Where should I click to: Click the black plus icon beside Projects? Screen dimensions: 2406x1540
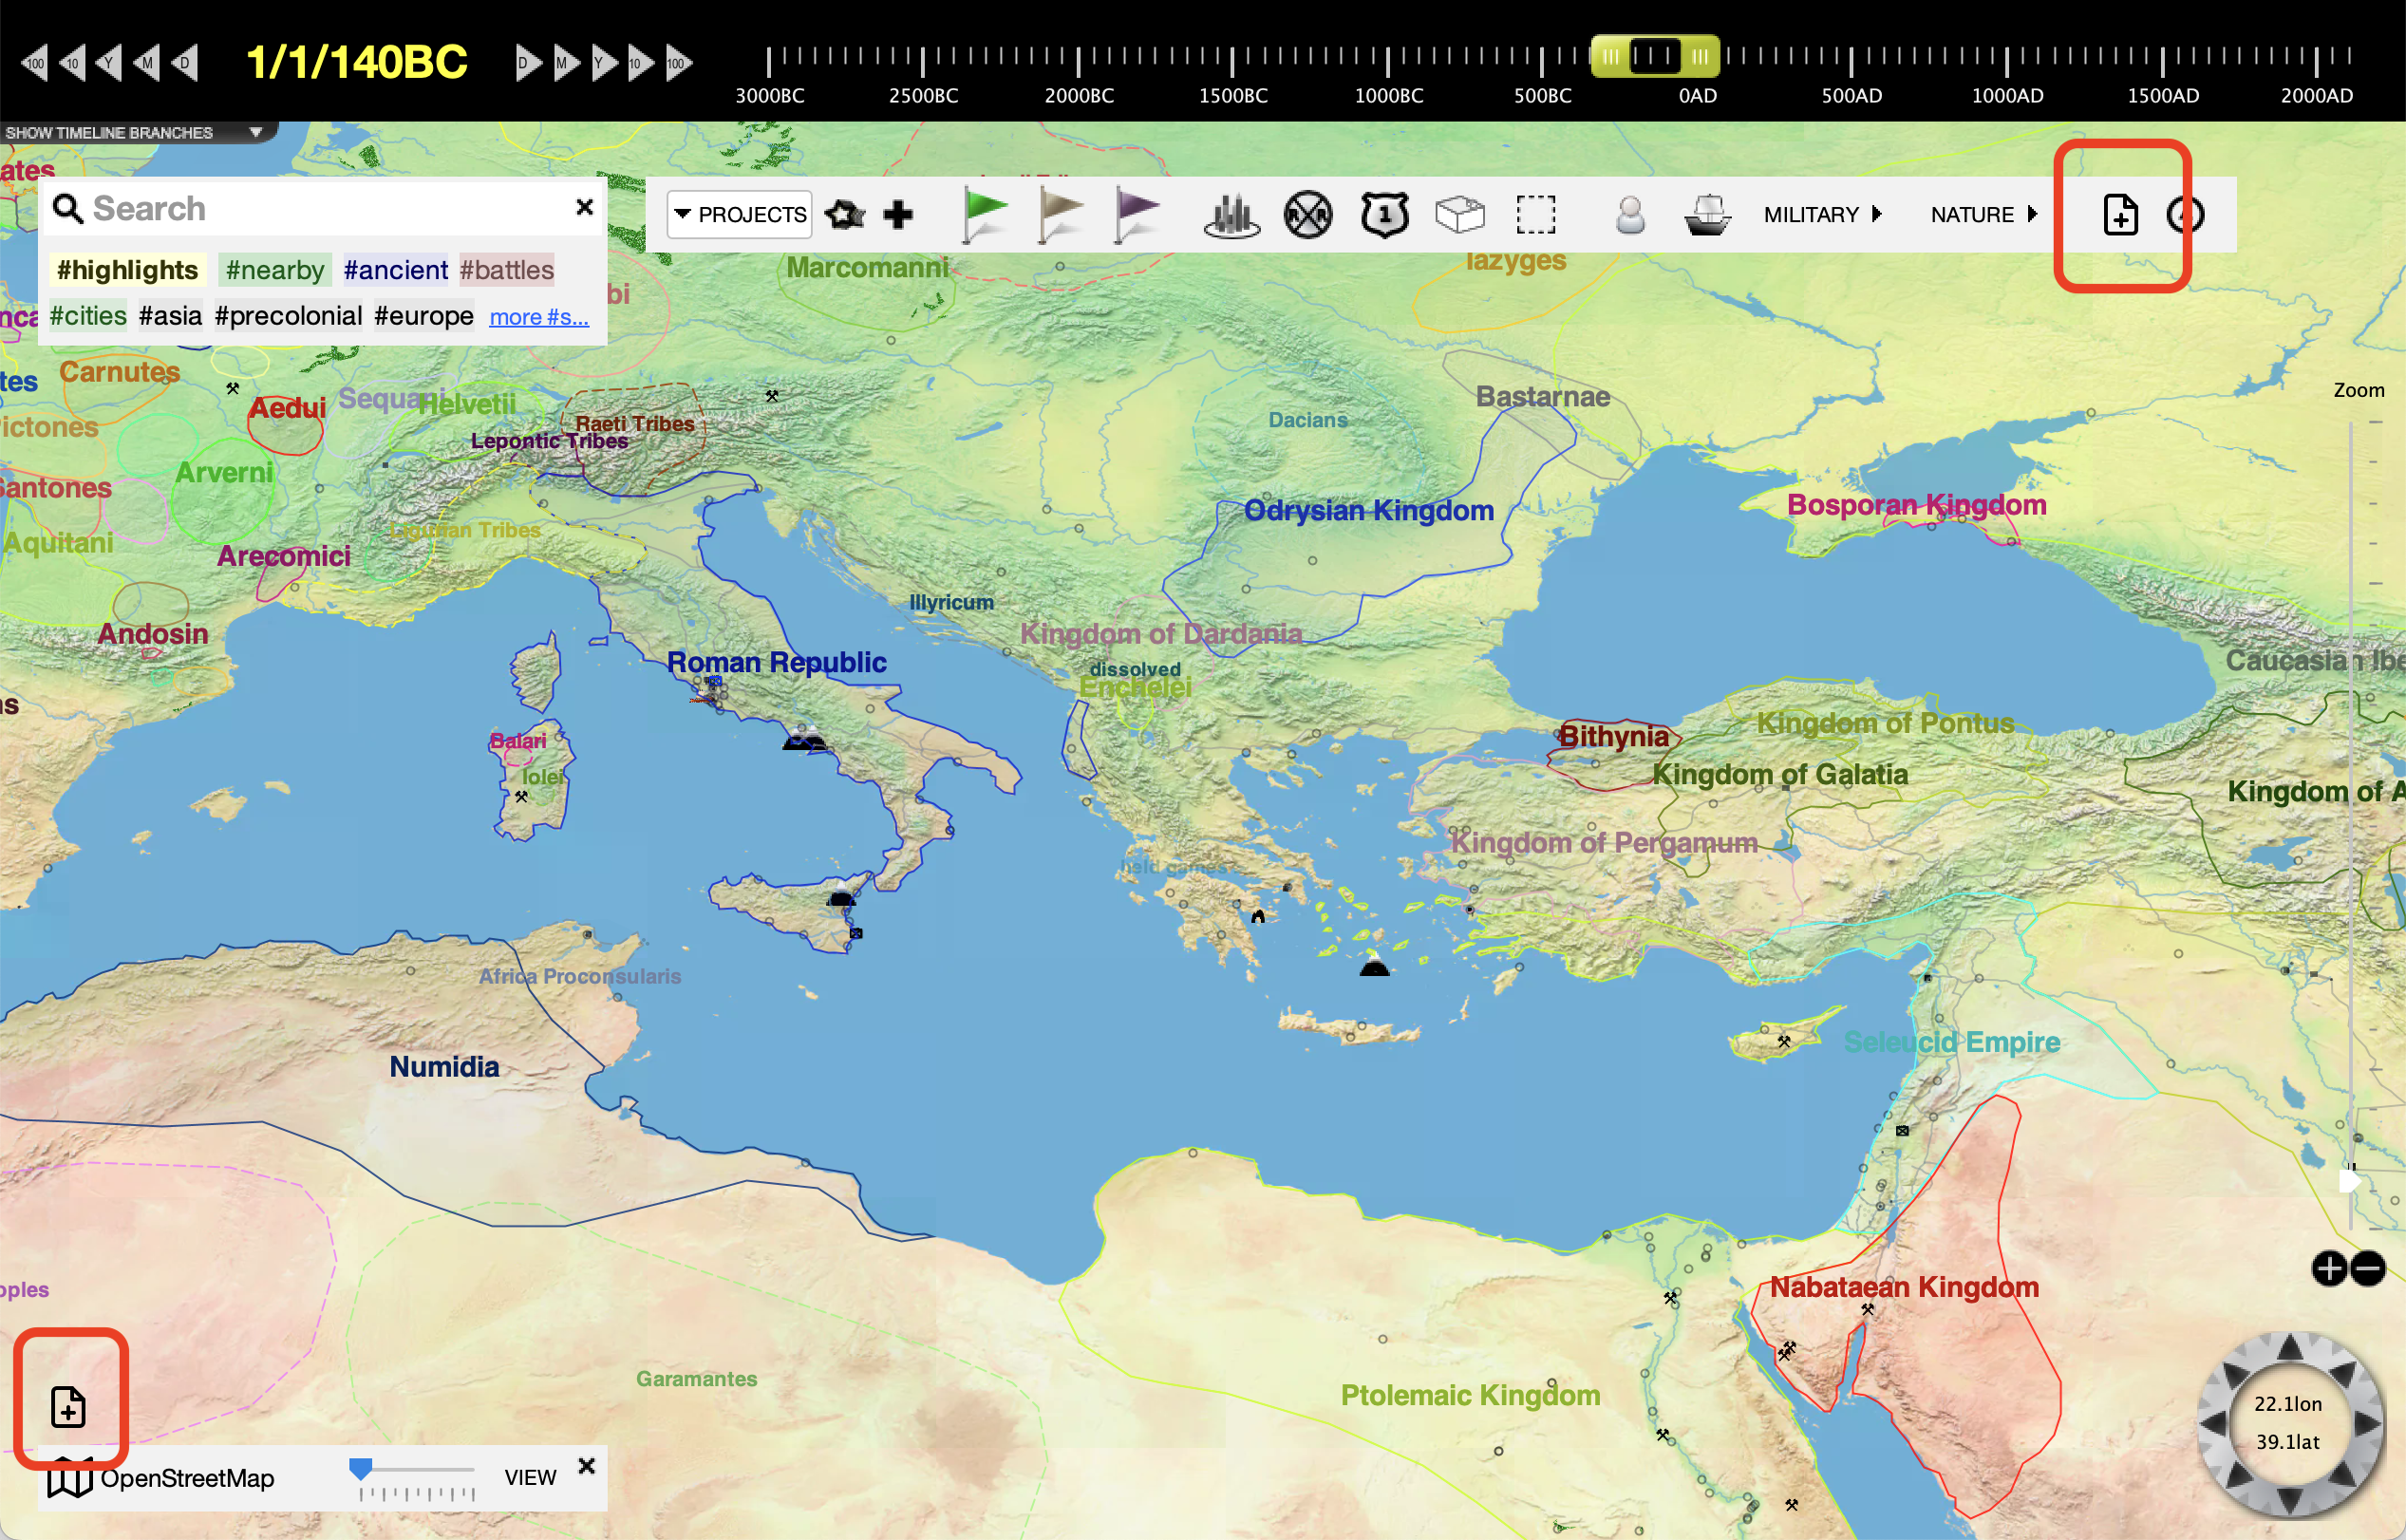click(898, 214)
